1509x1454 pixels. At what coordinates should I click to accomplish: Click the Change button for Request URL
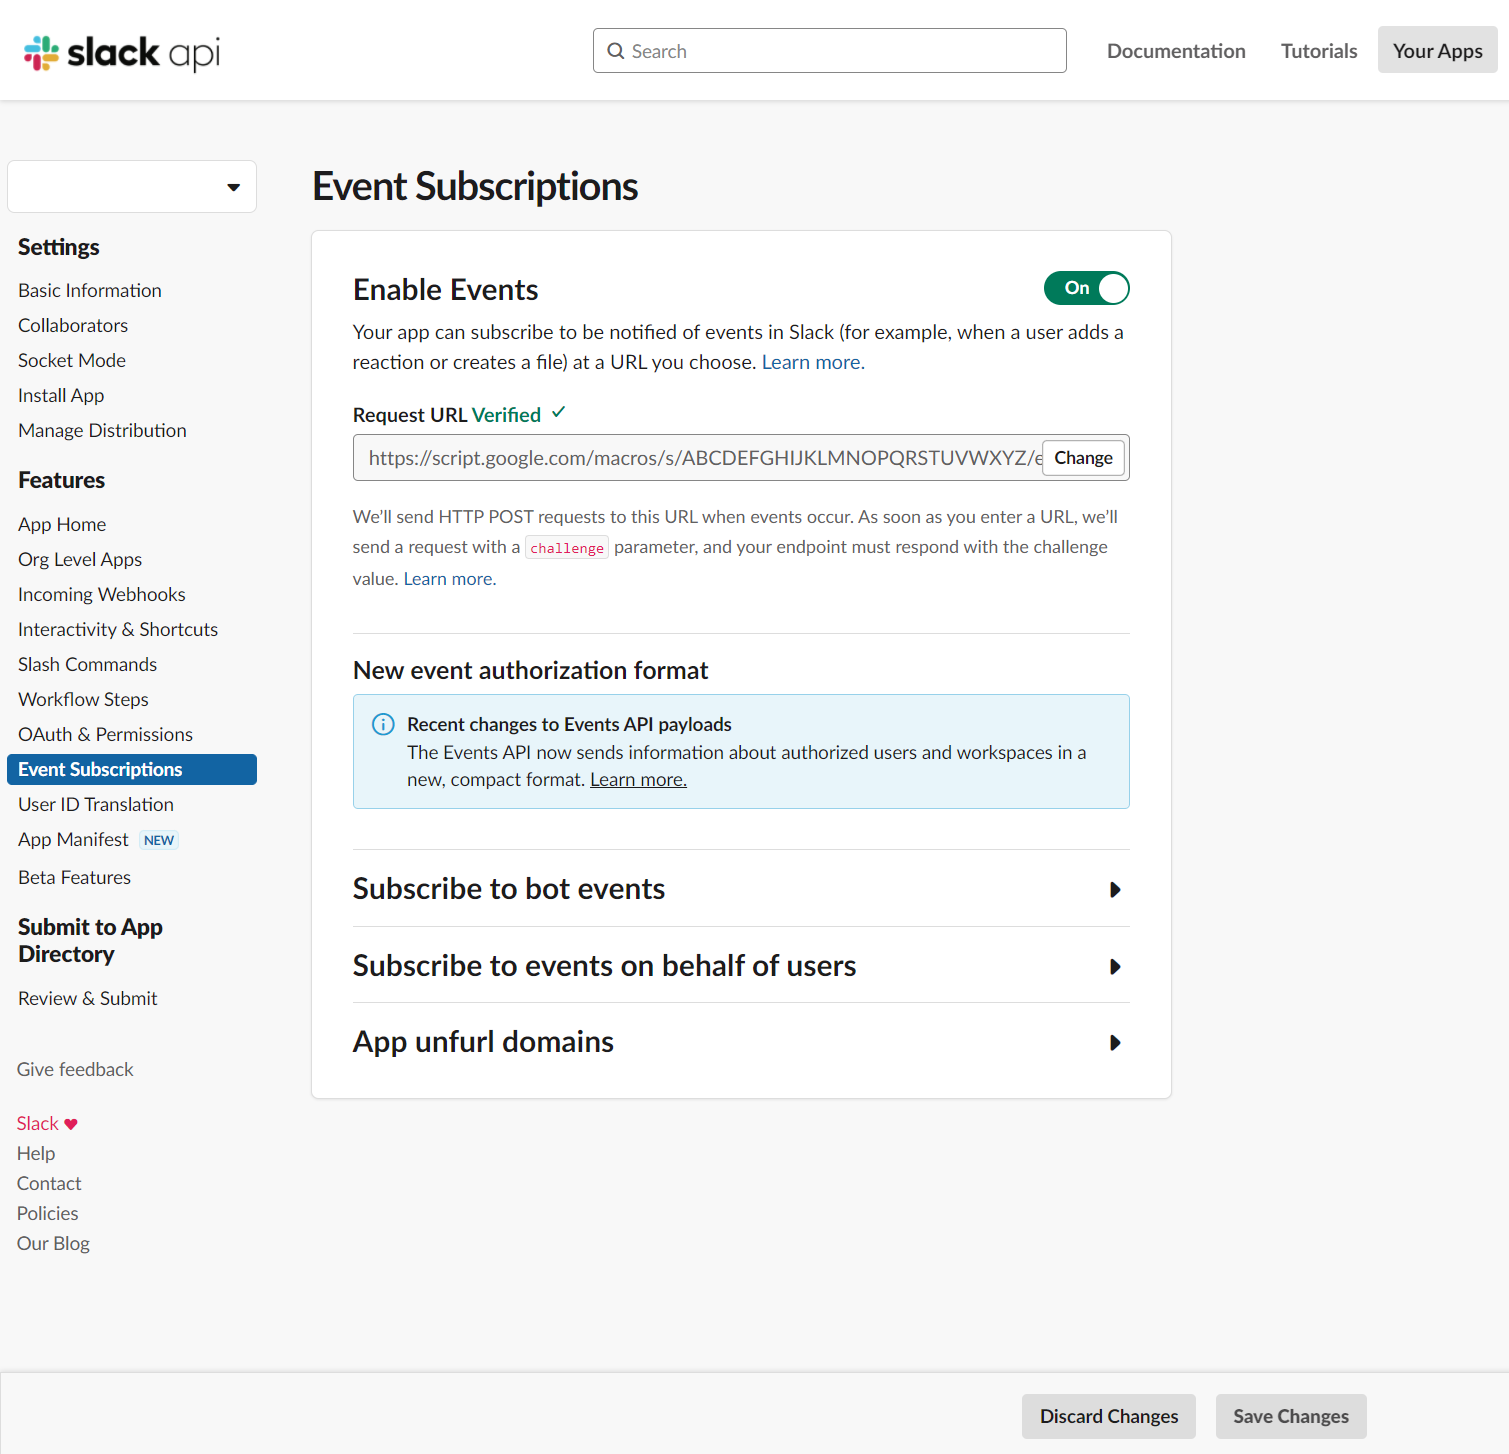tap(1083, 458)
